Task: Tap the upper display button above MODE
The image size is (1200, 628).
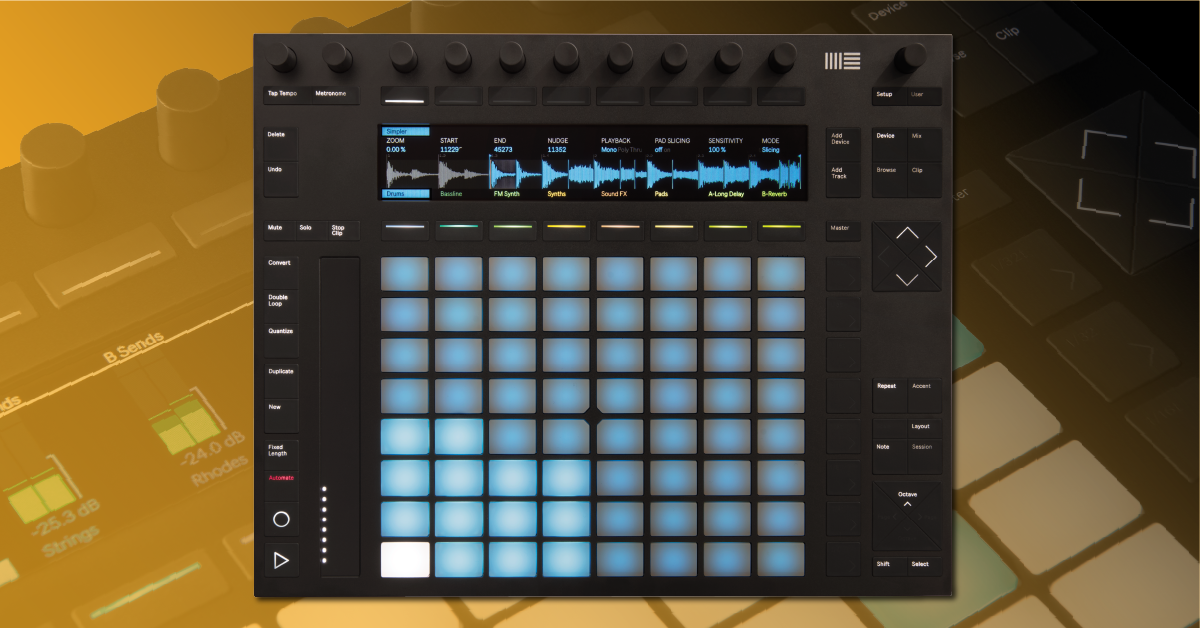Action: pos(781,97)
